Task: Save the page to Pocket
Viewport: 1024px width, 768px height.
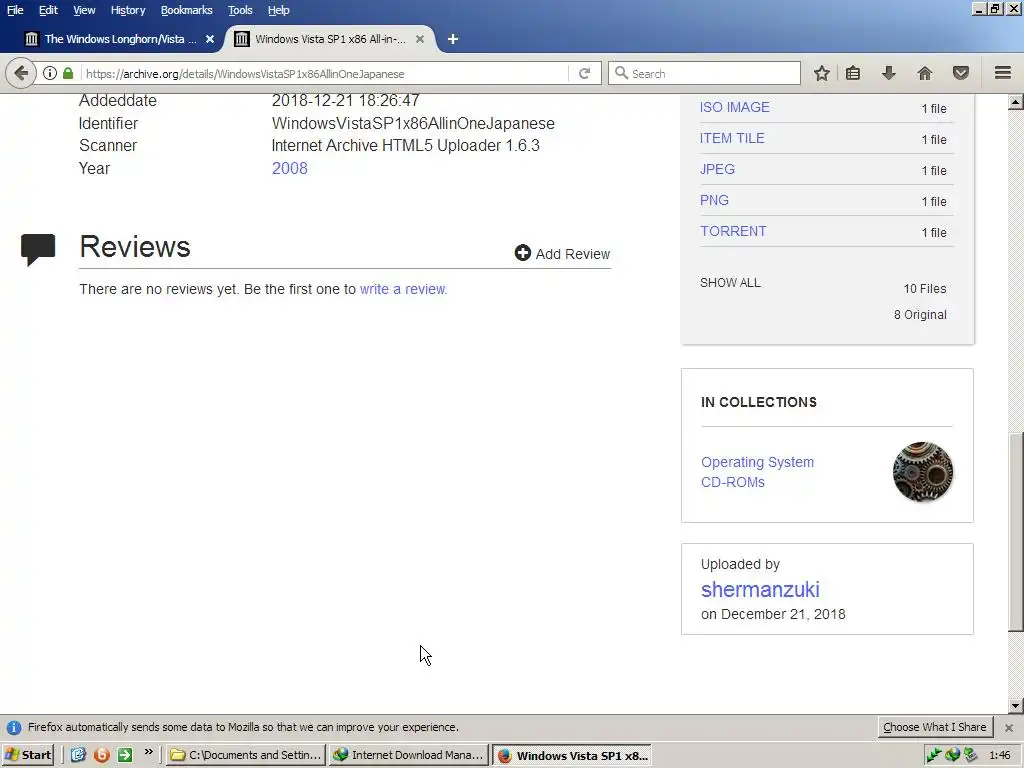Action: click(961, 73)
